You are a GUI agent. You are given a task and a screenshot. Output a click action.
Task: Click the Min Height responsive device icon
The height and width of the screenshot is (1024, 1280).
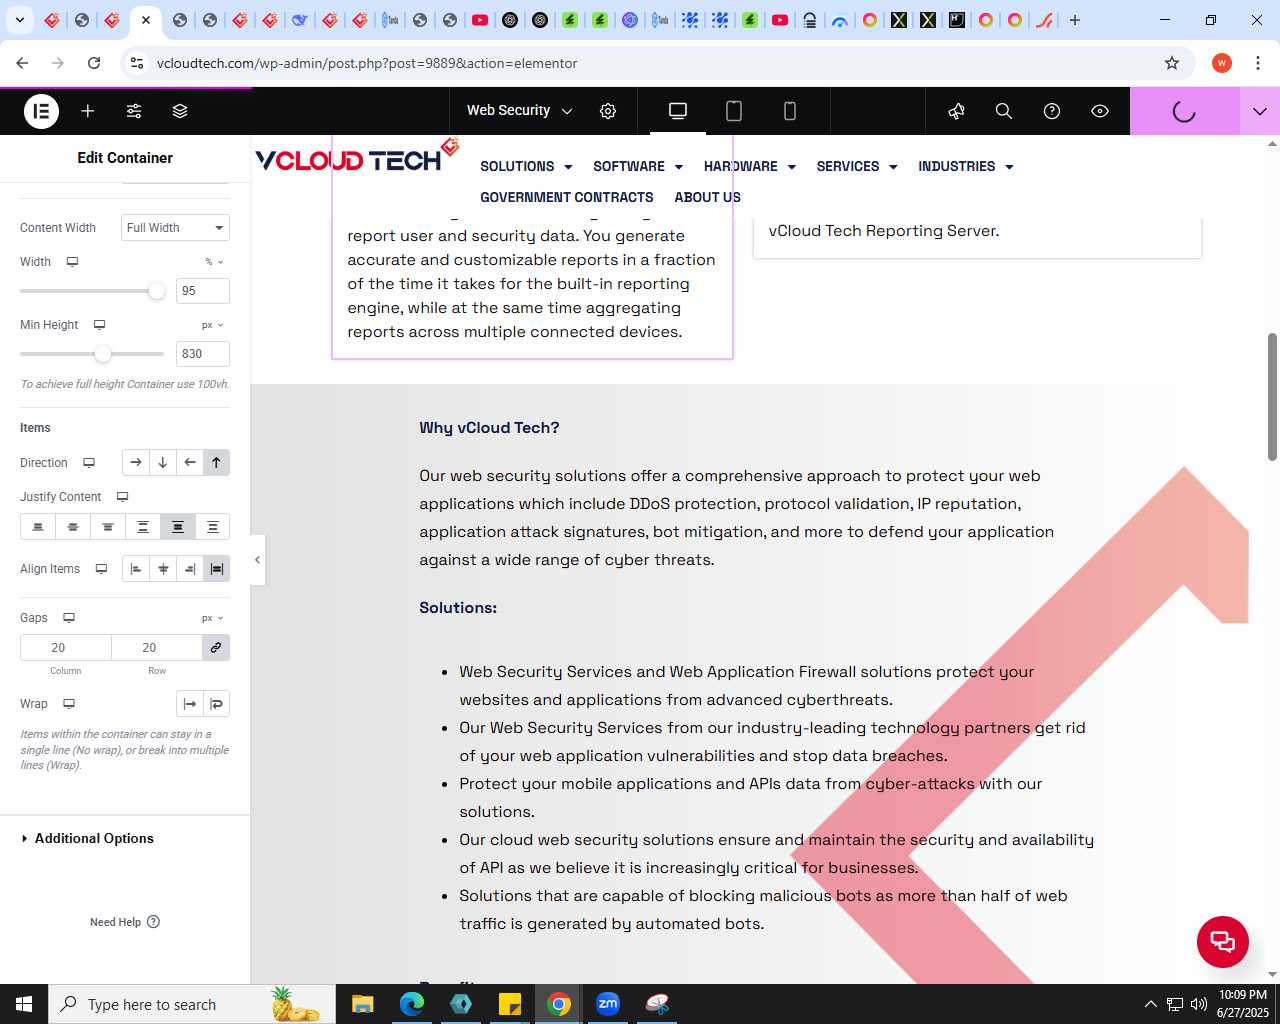coord(99,325)
